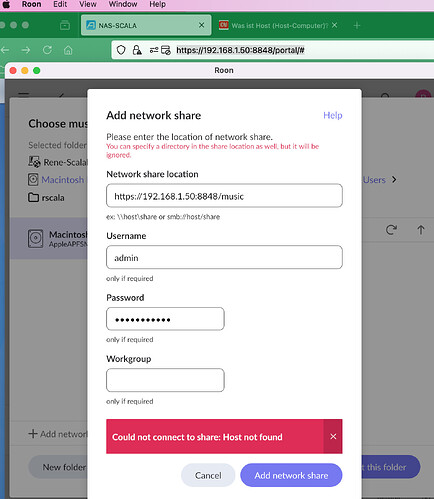Image resolution: width=434 pixels, height=499 pixels.
Task: Click the New folder button
Action: tap(58, 467)
